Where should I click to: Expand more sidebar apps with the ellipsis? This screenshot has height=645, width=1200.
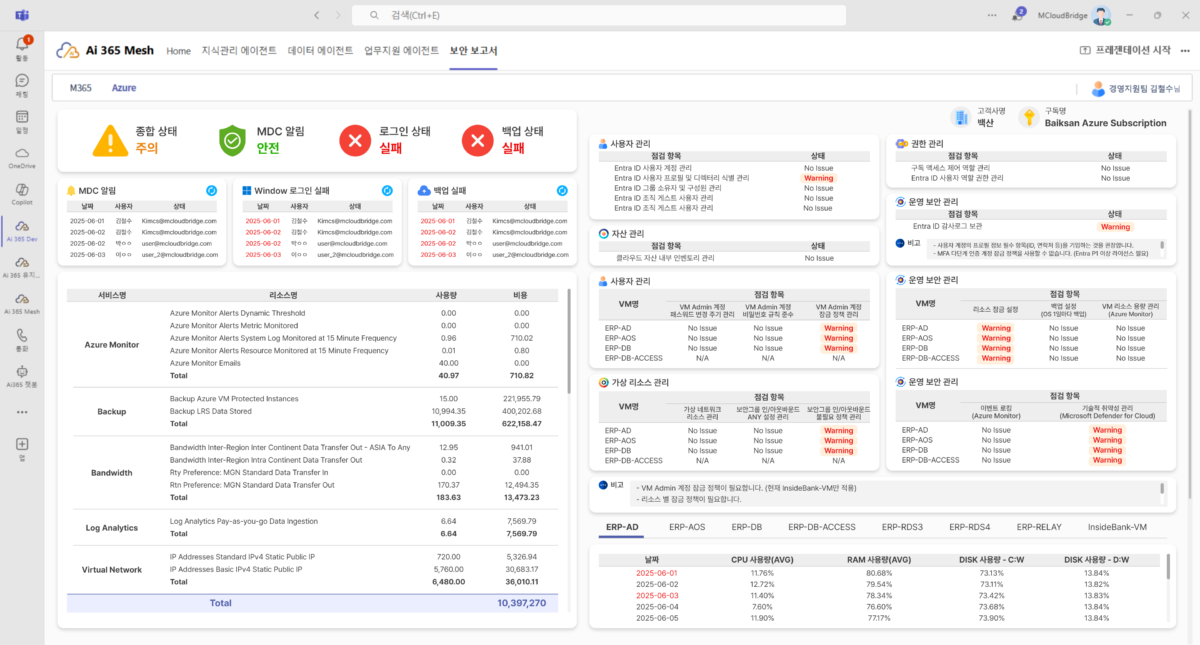tap(22, 411)
